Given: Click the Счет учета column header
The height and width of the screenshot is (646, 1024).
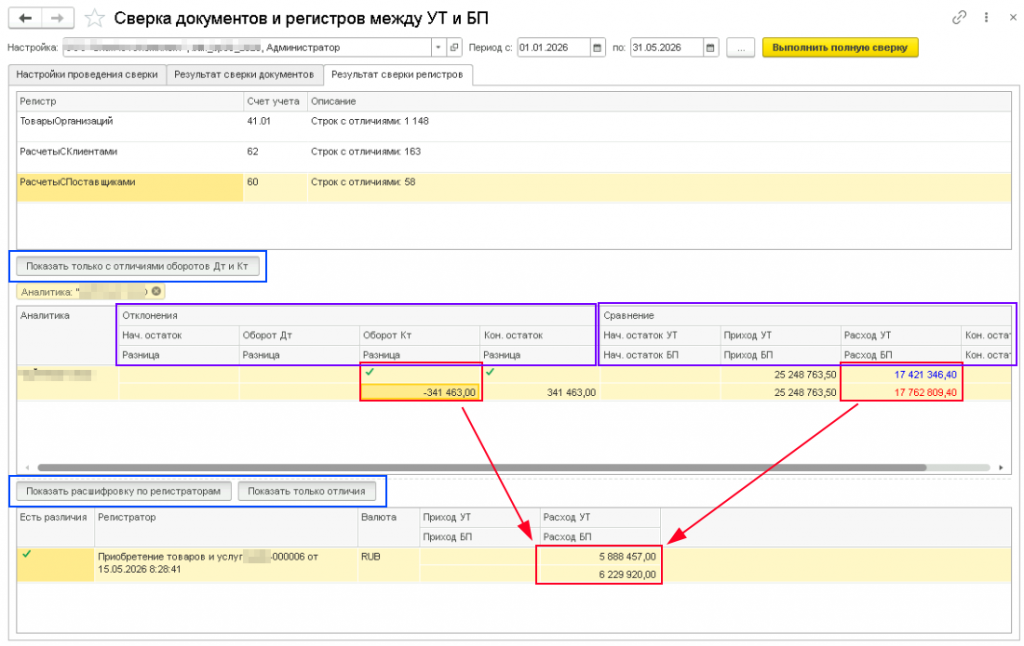Looking at the screenshot, I should [x=275, y=101].
